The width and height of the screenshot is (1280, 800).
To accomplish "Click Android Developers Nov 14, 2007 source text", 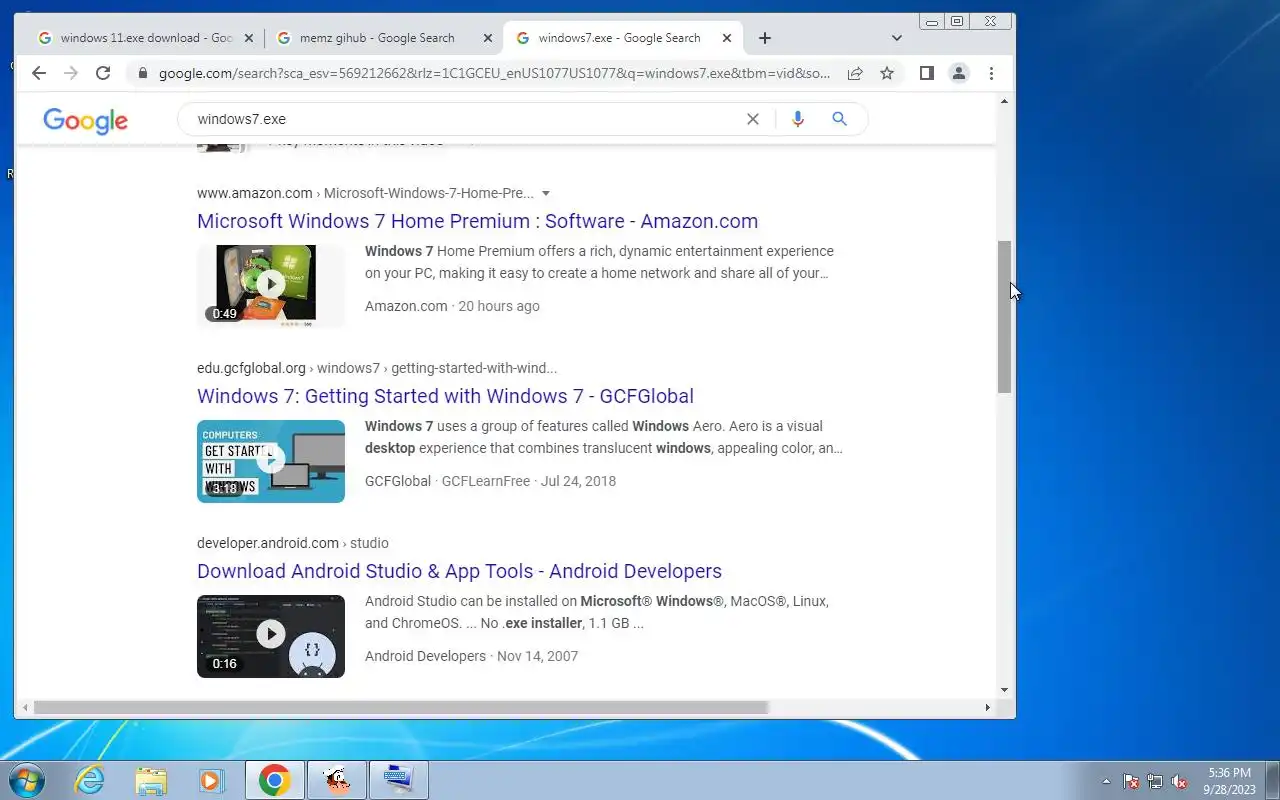I will point(471,656).
